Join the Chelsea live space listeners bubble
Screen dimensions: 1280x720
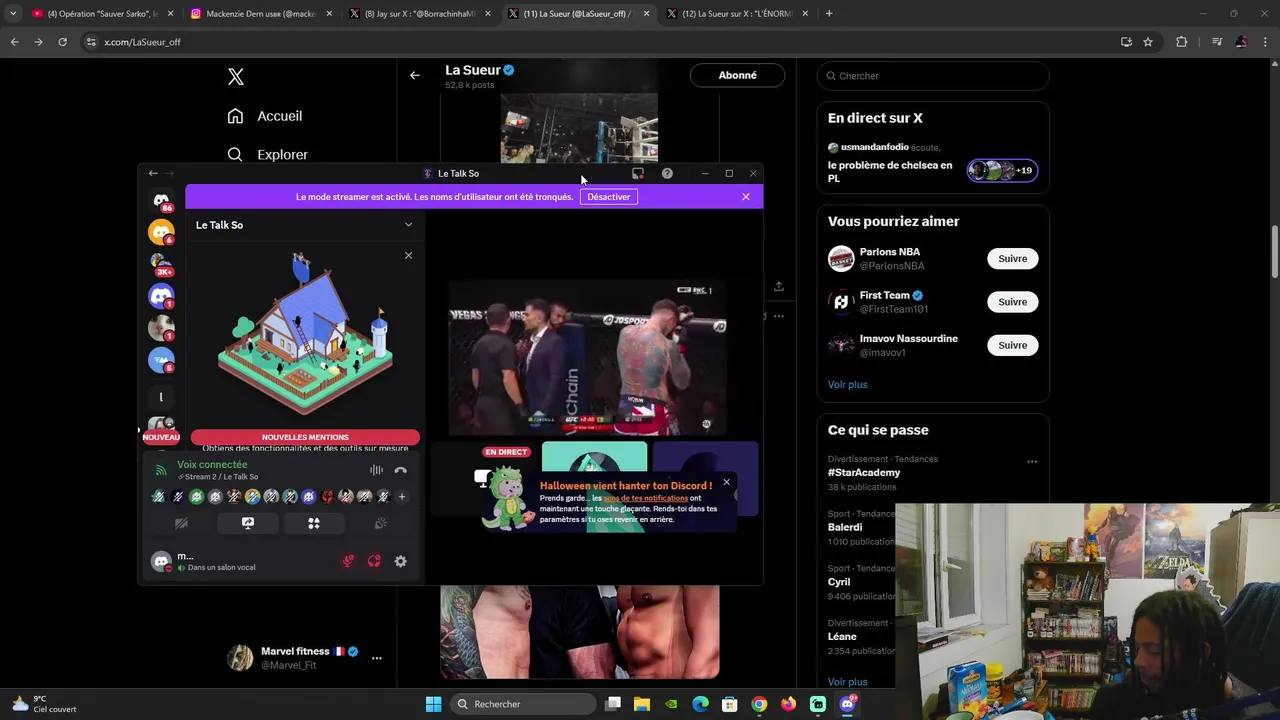1002,170
